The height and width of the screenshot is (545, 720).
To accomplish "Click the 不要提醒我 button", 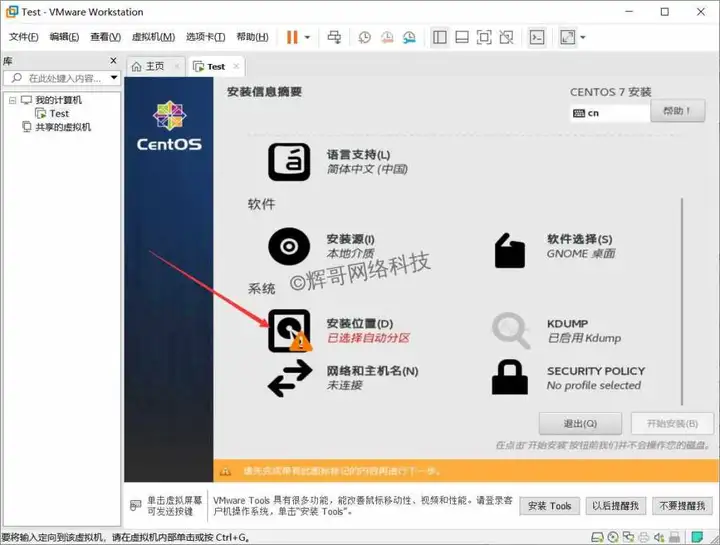I will click(x=682, y=506).
